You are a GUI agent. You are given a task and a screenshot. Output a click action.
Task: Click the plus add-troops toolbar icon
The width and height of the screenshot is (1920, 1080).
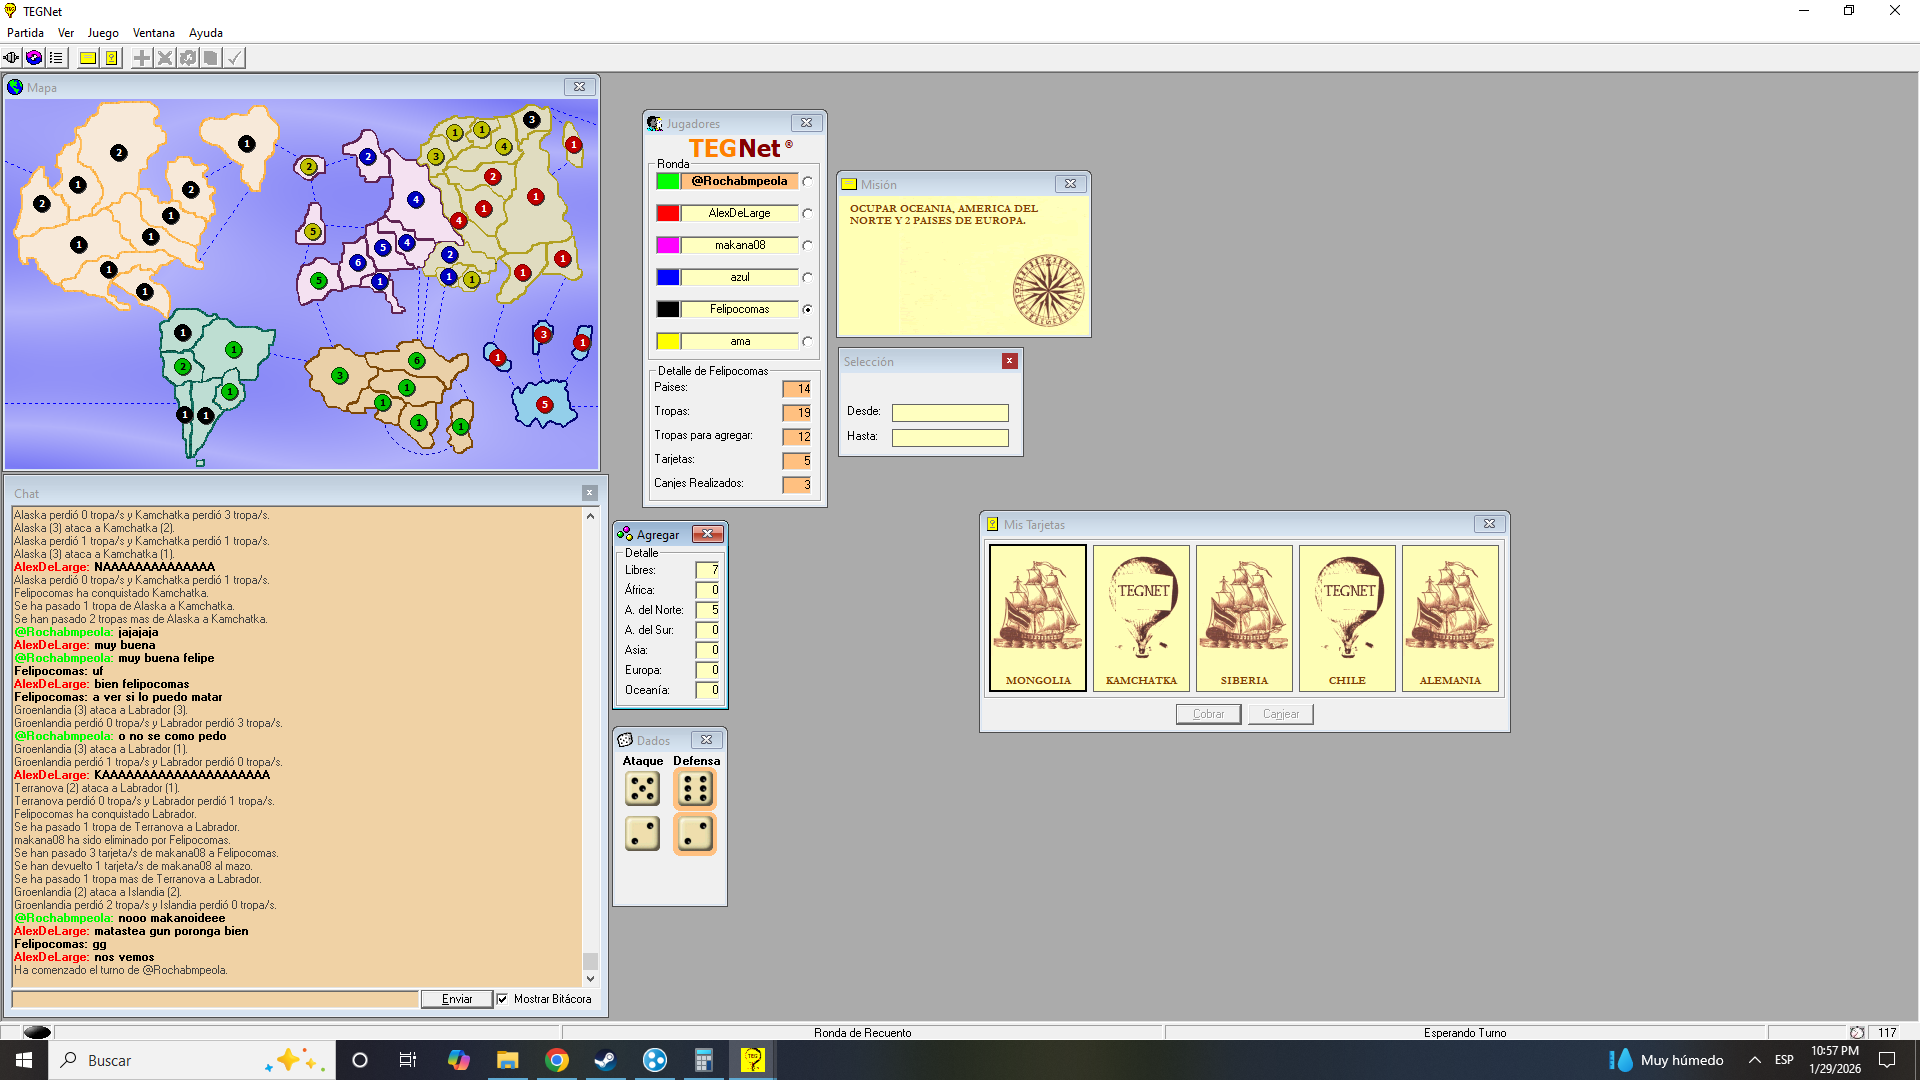click(x=142, y=58)
